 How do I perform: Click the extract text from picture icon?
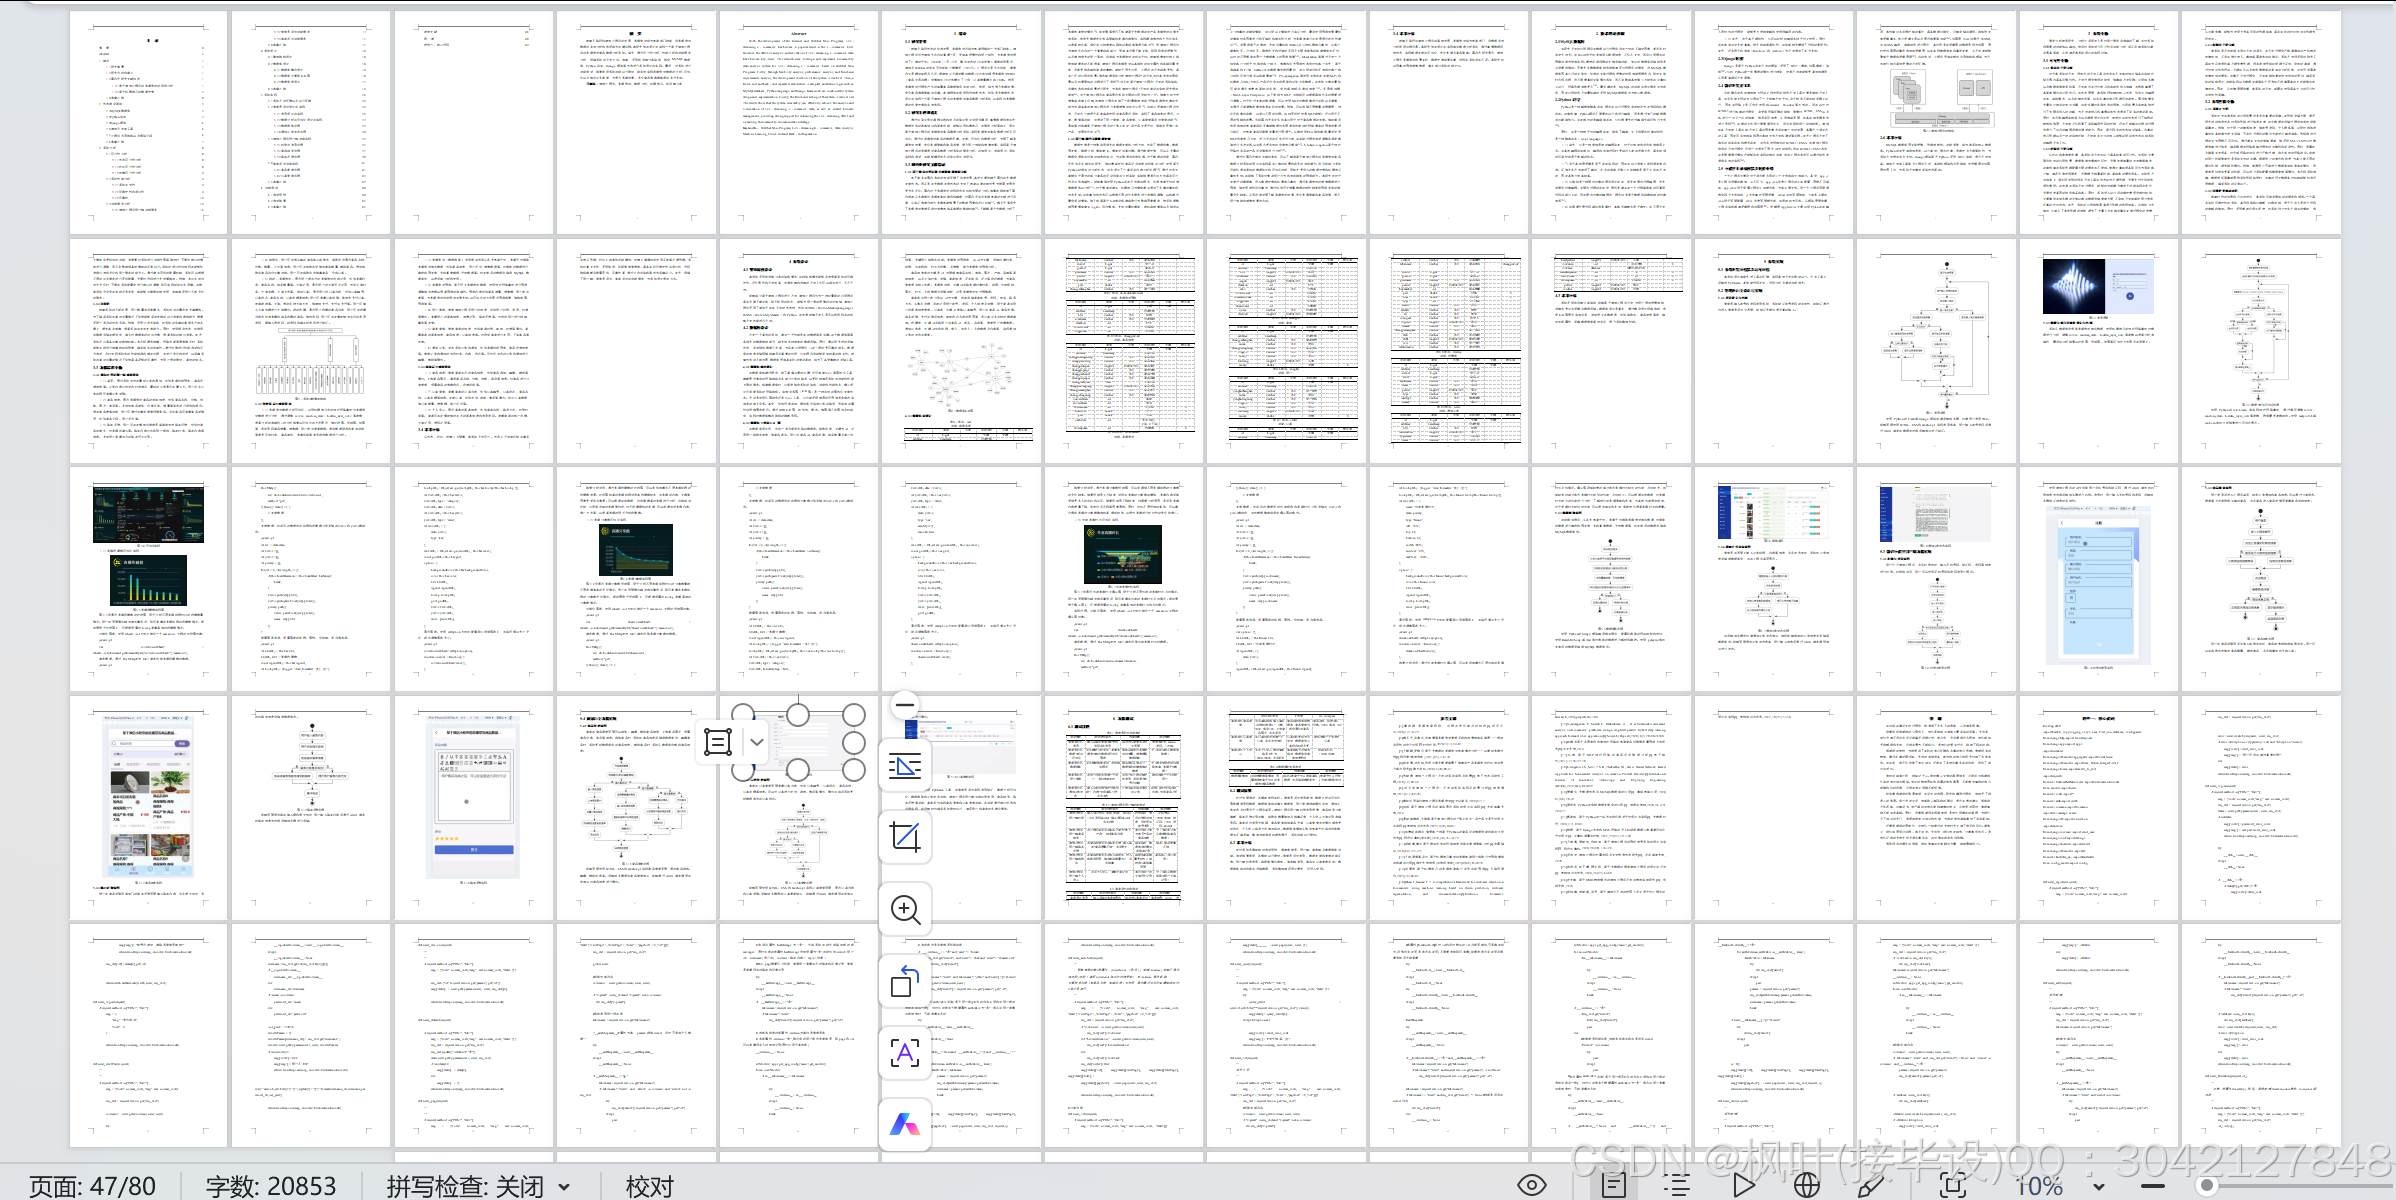[905, 1052]
